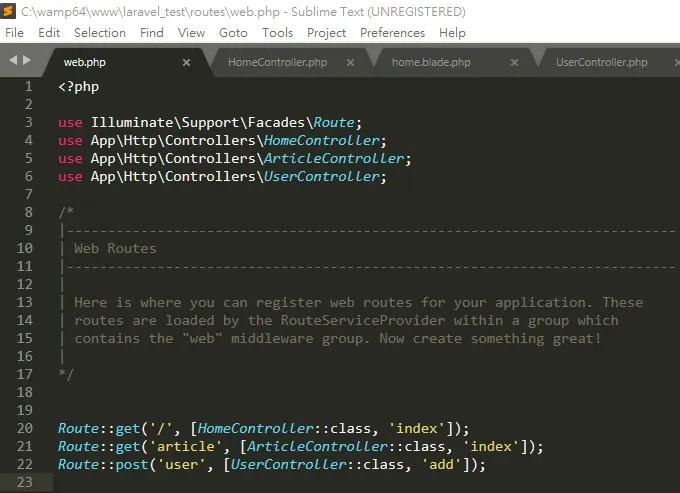
Task: Open the Goto menu
Action: [233, 33]
